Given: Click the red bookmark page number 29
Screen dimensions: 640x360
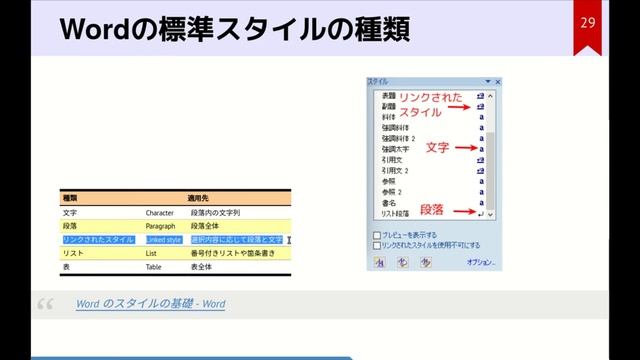Looking at the screenshot, I should click(587, 23).
